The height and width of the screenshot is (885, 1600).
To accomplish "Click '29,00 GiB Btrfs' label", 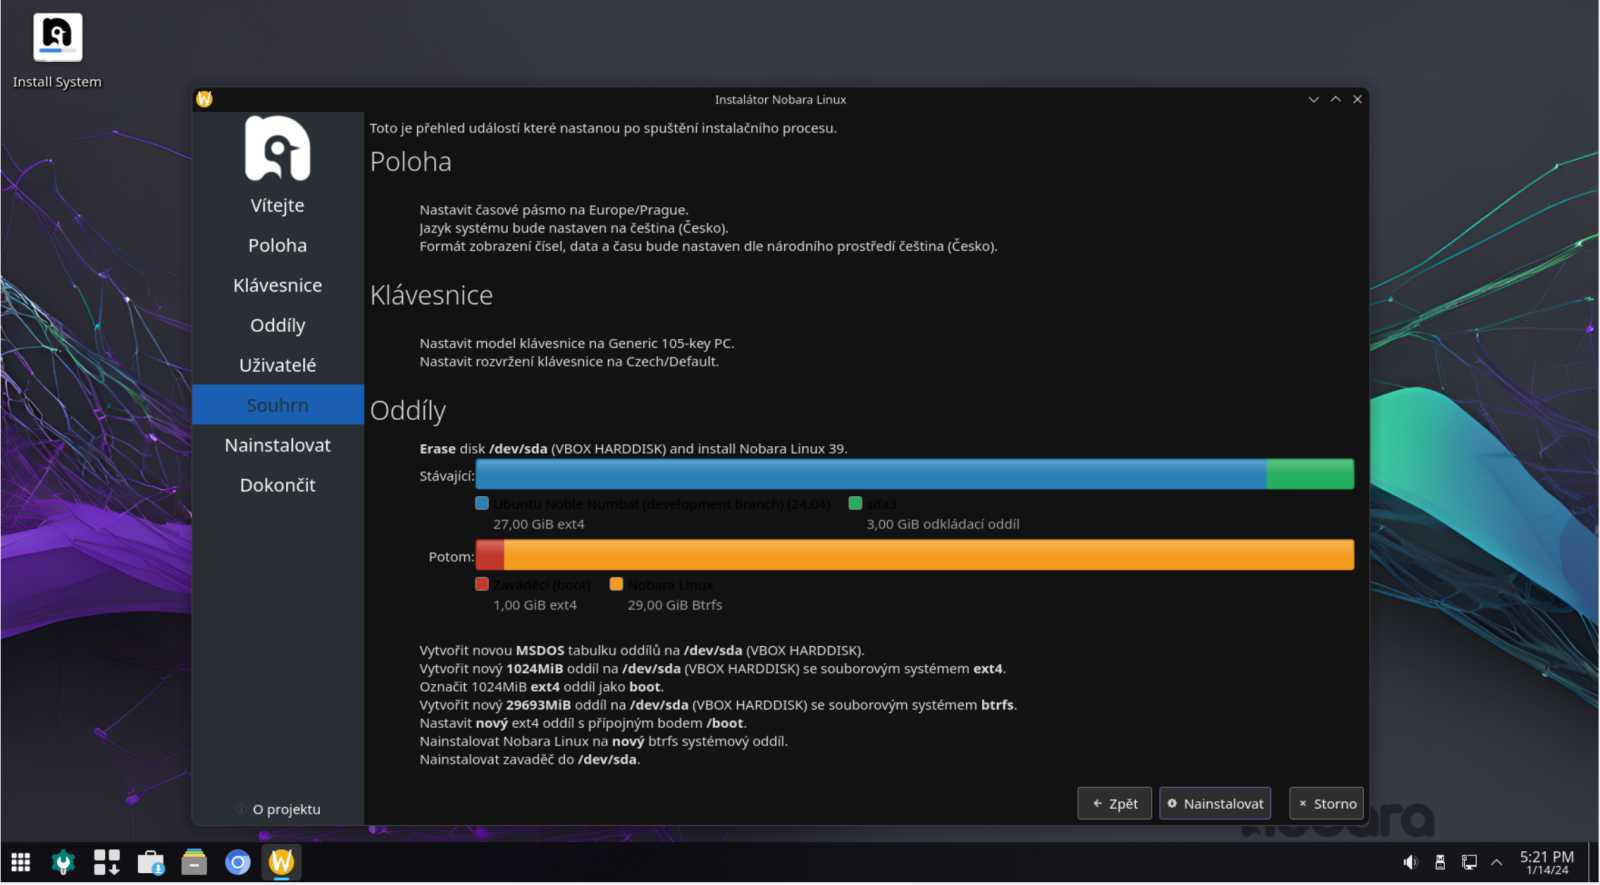I will tap(675, 605).
